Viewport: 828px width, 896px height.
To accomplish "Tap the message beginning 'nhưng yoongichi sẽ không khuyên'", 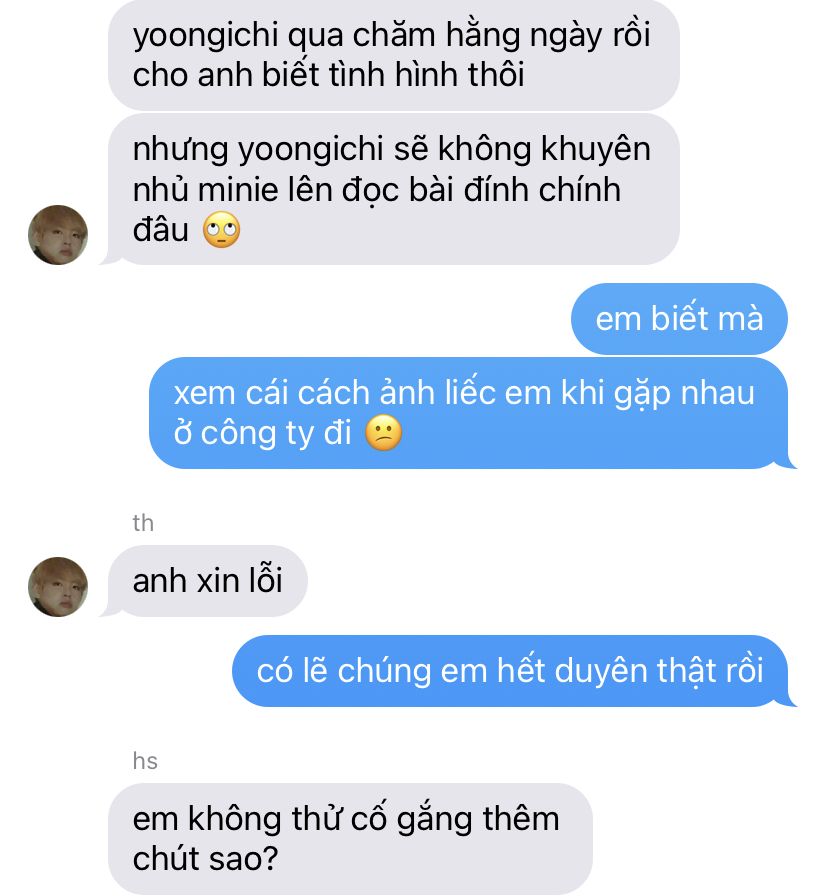I will point(394,189).
